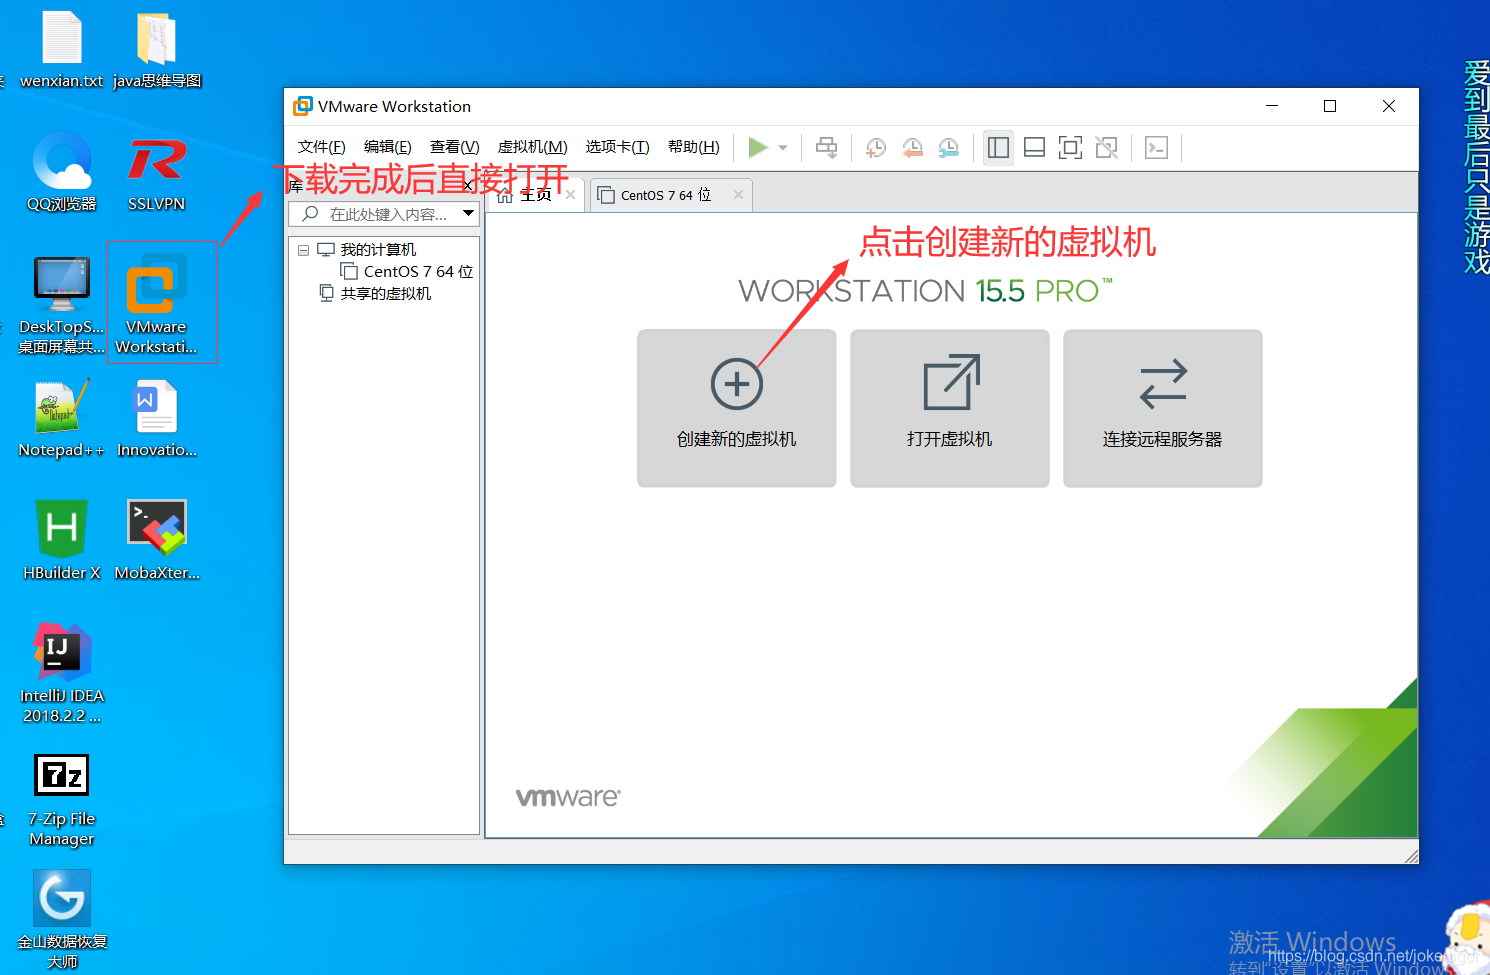1490x975 pixels.
Task: Open the power options dropdown arrow
Action: click(783, 148)
